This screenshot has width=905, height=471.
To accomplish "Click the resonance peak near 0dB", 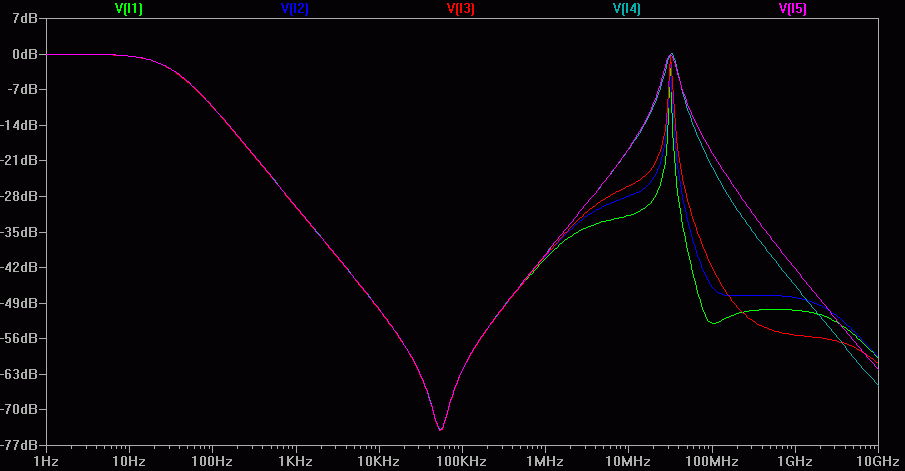I will 671,55.
